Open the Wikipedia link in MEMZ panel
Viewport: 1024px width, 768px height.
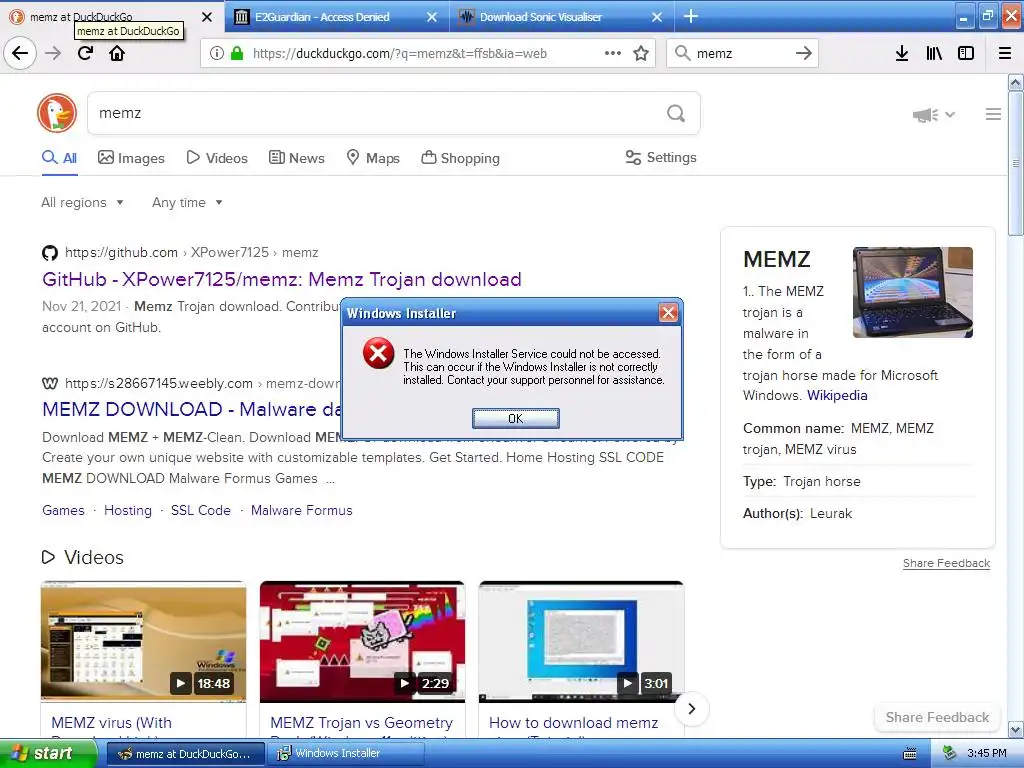click(837, 395)
